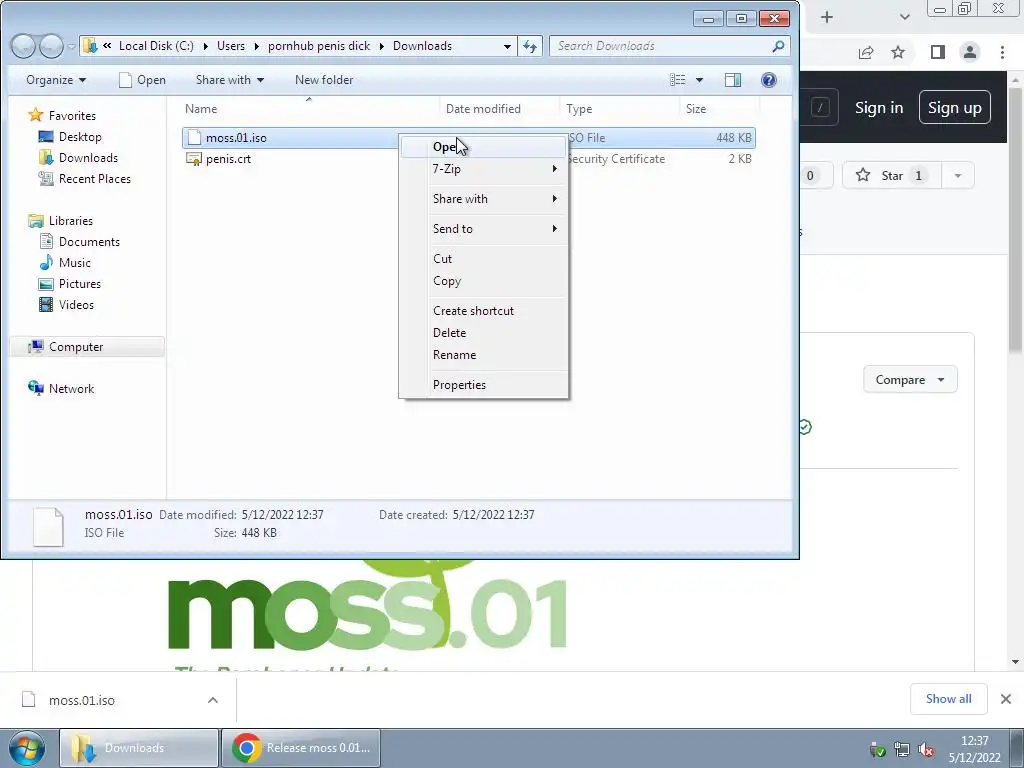Choose Open in the context menu
This screenshot has width=1024, height=768.
pos(483,147)
